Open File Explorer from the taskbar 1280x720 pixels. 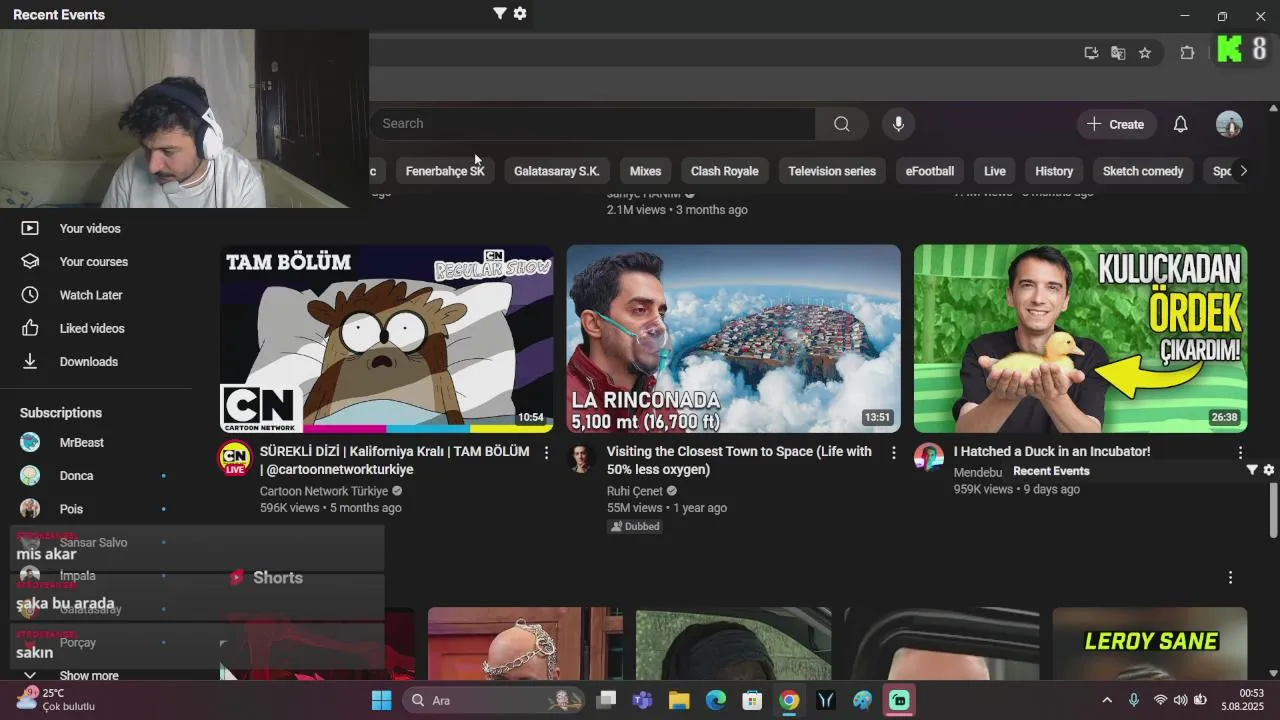(679, 700)
